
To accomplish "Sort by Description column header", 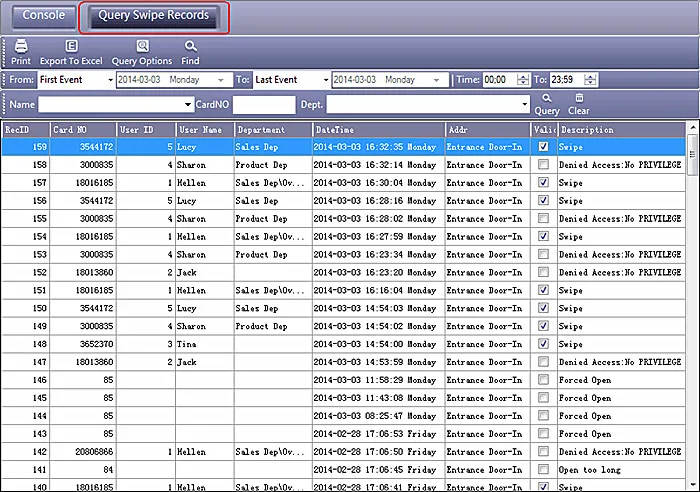I will pyautogui.click(x=621, y=129).
